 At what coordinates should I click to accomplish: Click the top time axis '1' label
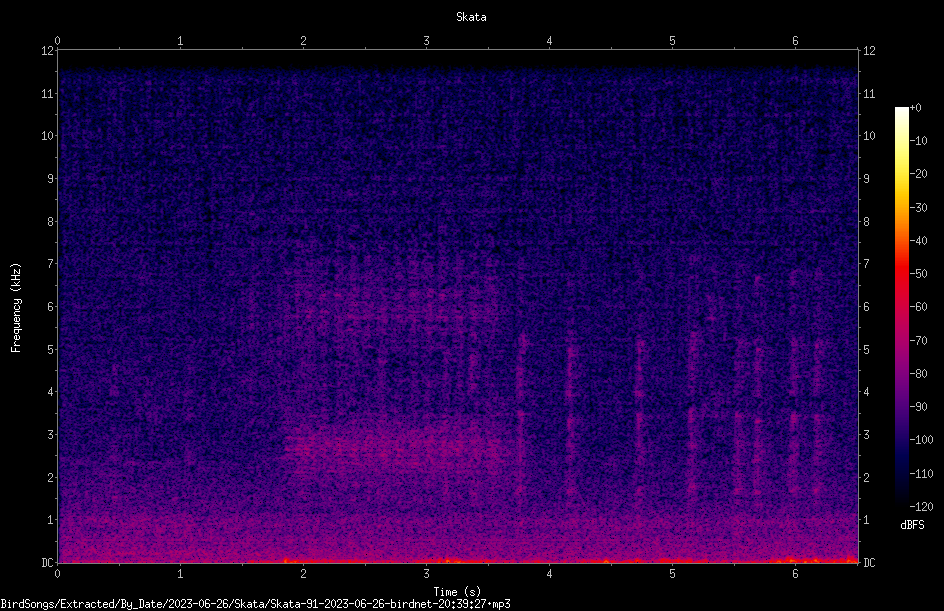(x=180, y=41)
